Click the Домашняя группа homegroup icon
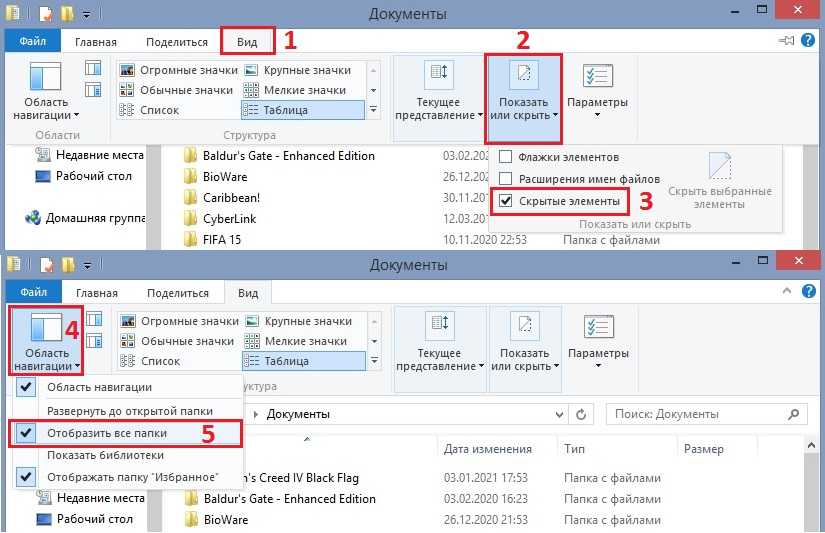The image size is (825, 533). (x=32, y=217)
